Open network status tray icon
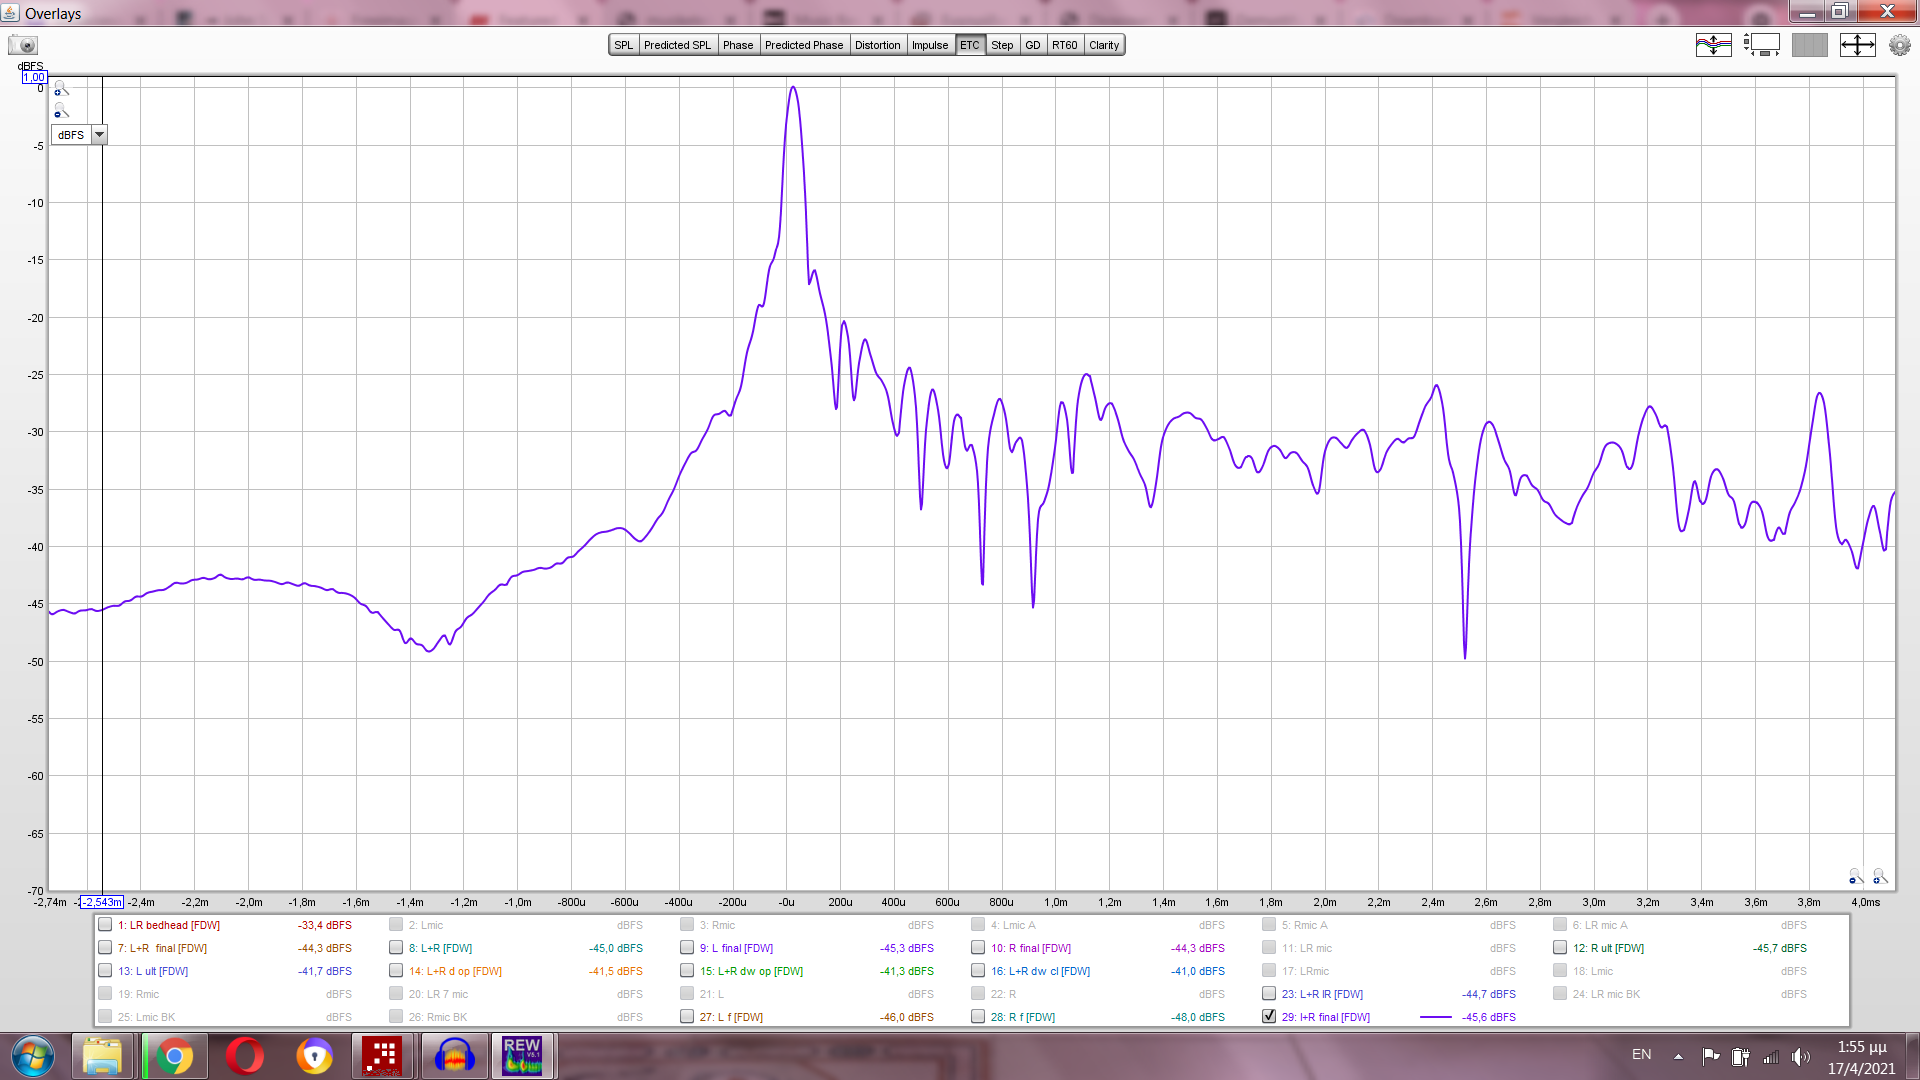Image resolution: width=1920 pixels, height=1080 pixels. pyautogui.click(x=1771, y=1056)
